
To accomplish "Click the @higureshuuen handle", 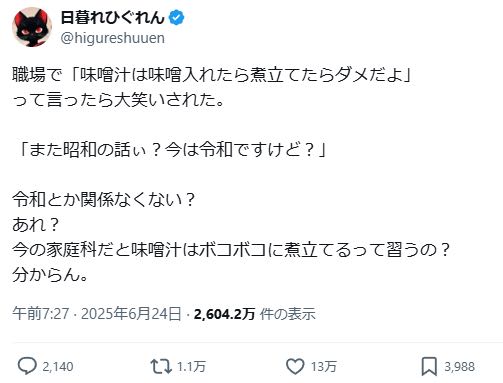I will pos(113,38).
